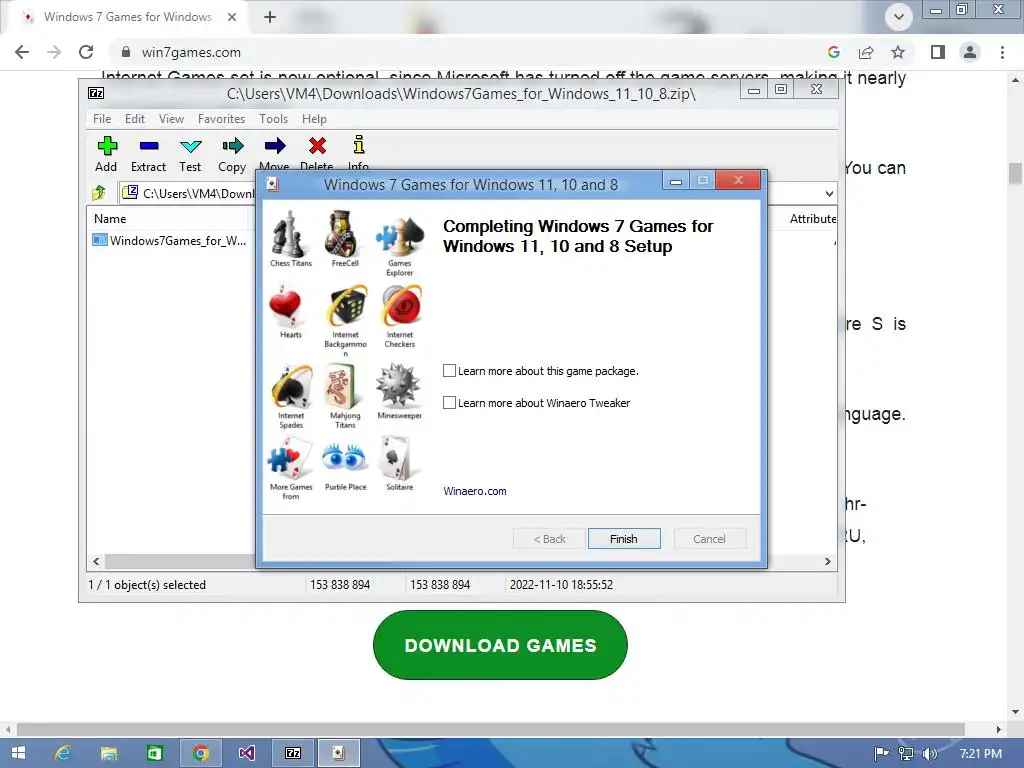1024x768 pixels.
Task: Click the Google icon in address bar
Action: click(x=833, y=52)
